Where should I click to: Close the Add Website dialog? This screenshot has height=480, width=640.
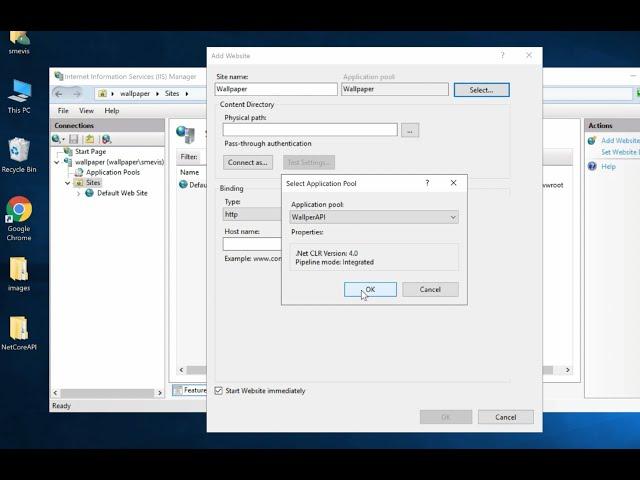[529, 55]
